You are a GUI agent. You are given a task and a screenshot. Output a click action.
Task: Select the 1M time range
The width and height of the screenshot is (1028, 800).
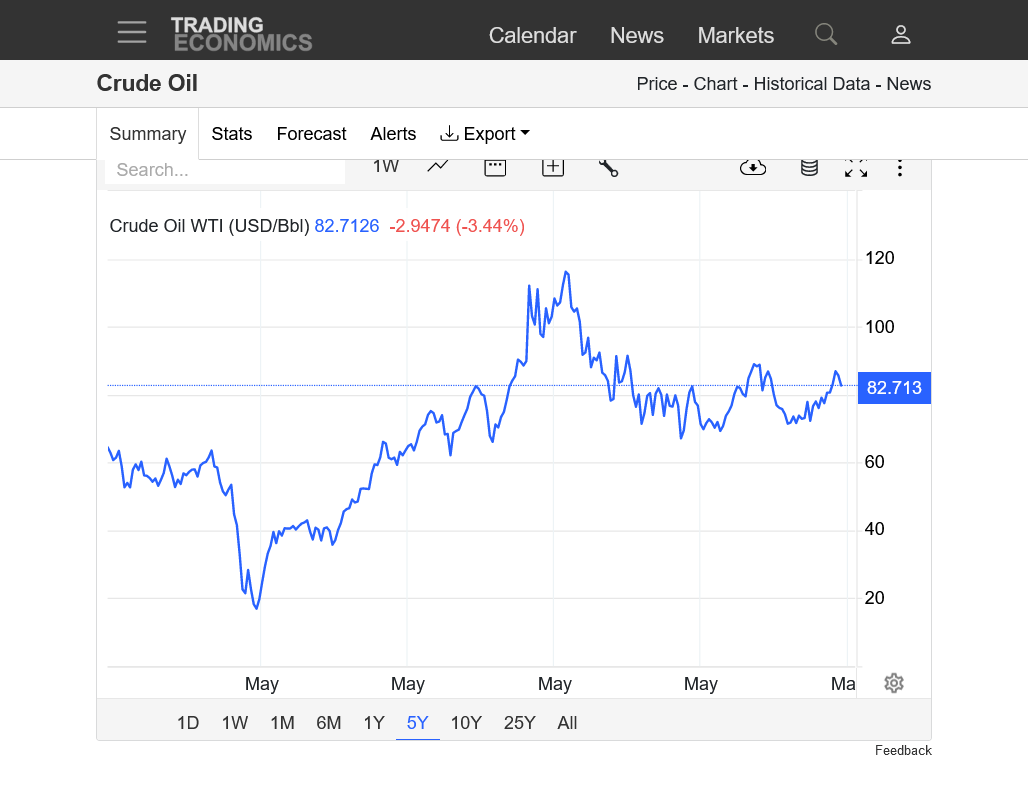click(282, 723)
